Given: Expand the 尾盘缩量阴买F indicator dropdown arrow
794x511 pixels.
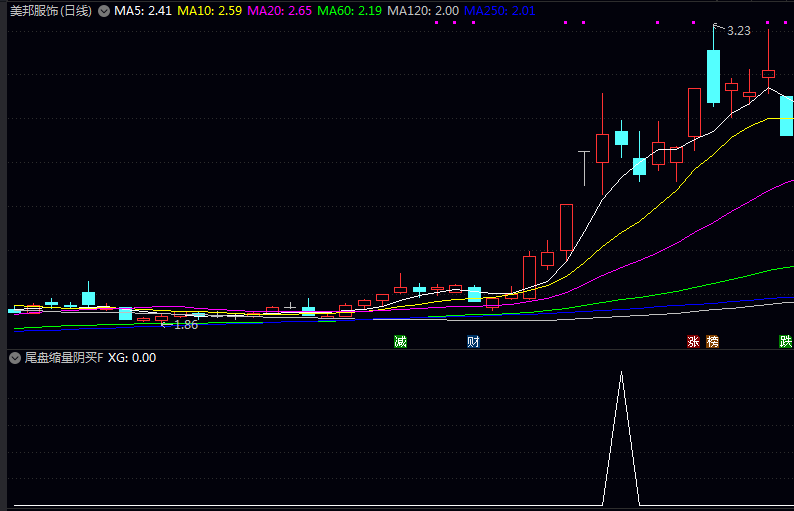Looking at the screenshot, I should coord(15,357).
